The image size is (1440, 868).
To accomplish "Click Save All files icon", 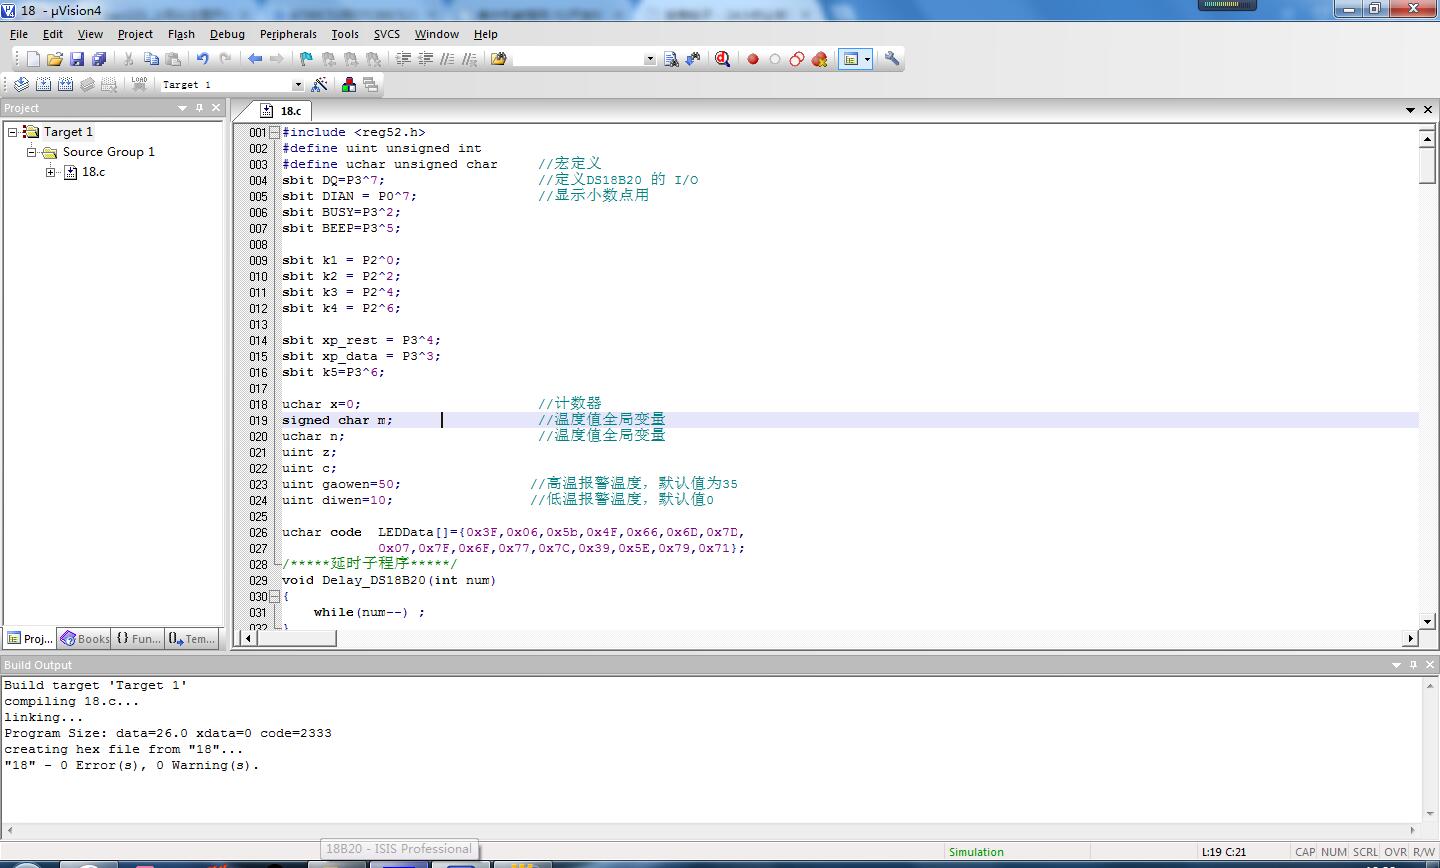I will (99, 59).
